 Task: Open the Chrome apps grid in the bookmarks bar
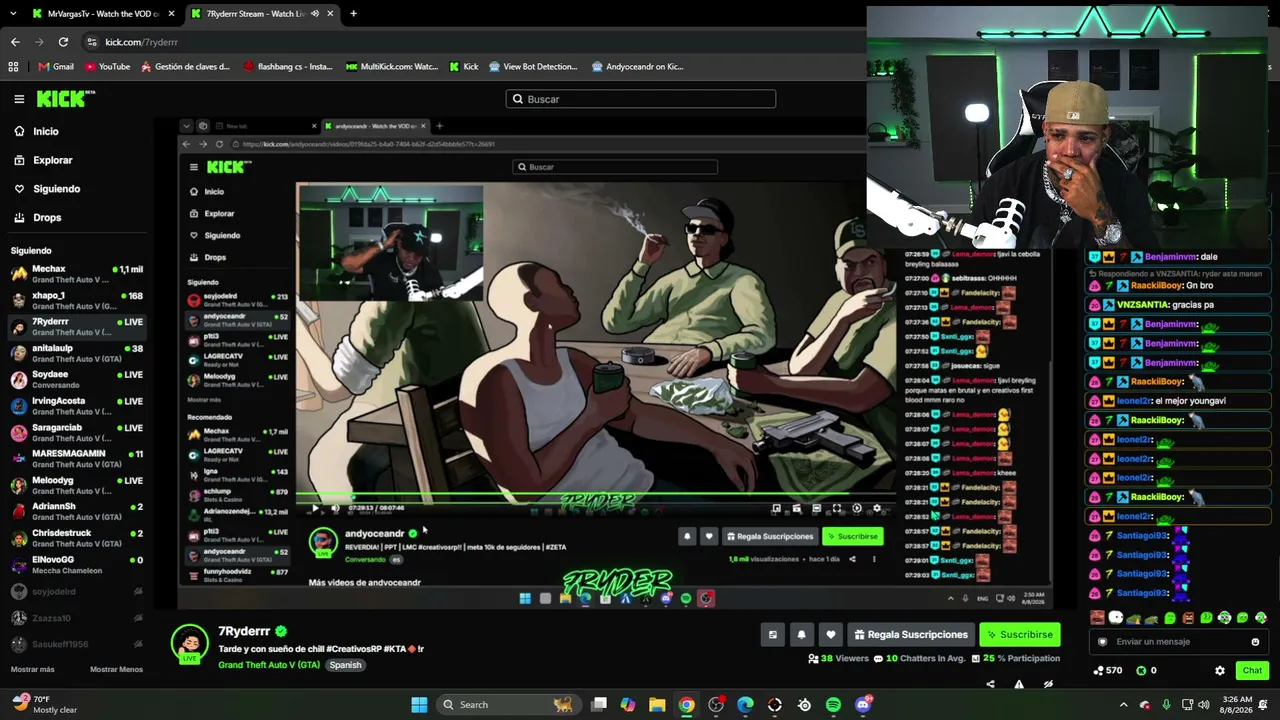13,67
